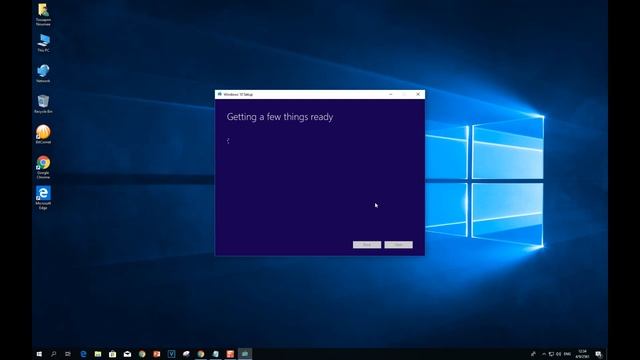Show hidden system tray icons
The width and height of the screenshot is (640, 360).
(544, 354)
